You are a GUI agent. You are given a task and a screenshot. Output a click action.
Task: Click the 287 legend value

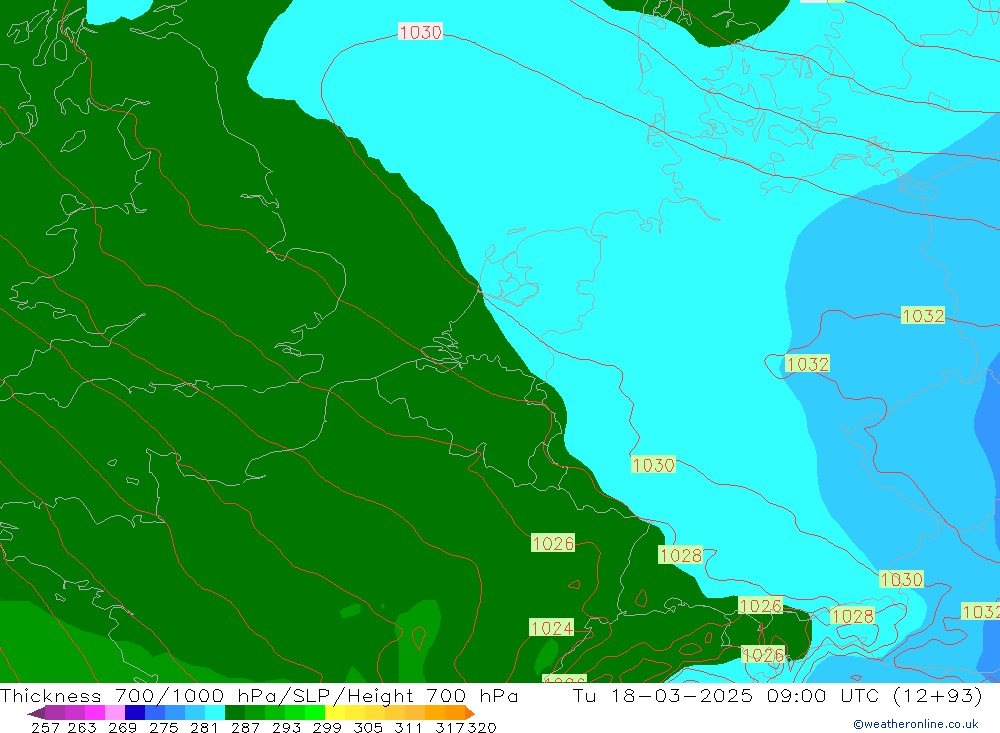pos(245,727)
